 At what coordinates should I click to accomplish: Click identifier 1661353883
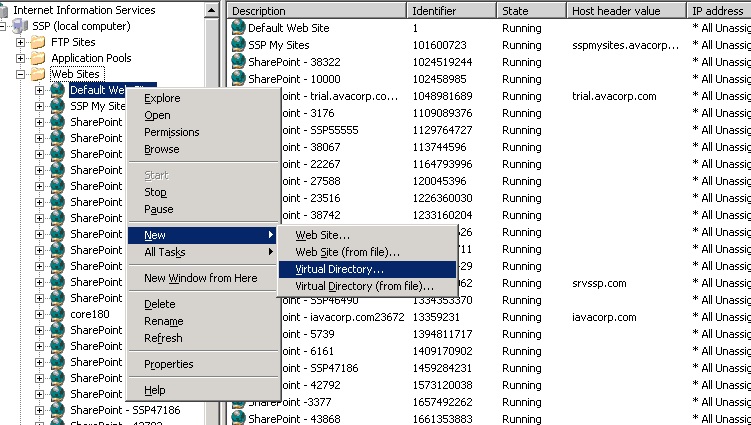click(x=443, y=419)
